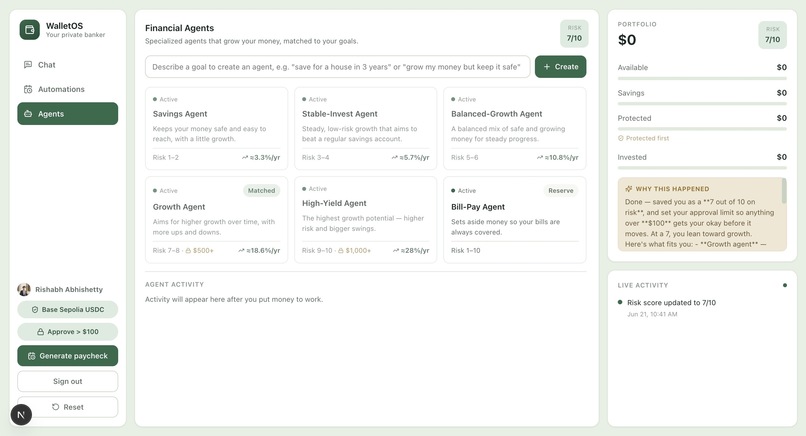Click the Available balance progress bar
Viewport: 806px width, 436px height.
point(702,79)
